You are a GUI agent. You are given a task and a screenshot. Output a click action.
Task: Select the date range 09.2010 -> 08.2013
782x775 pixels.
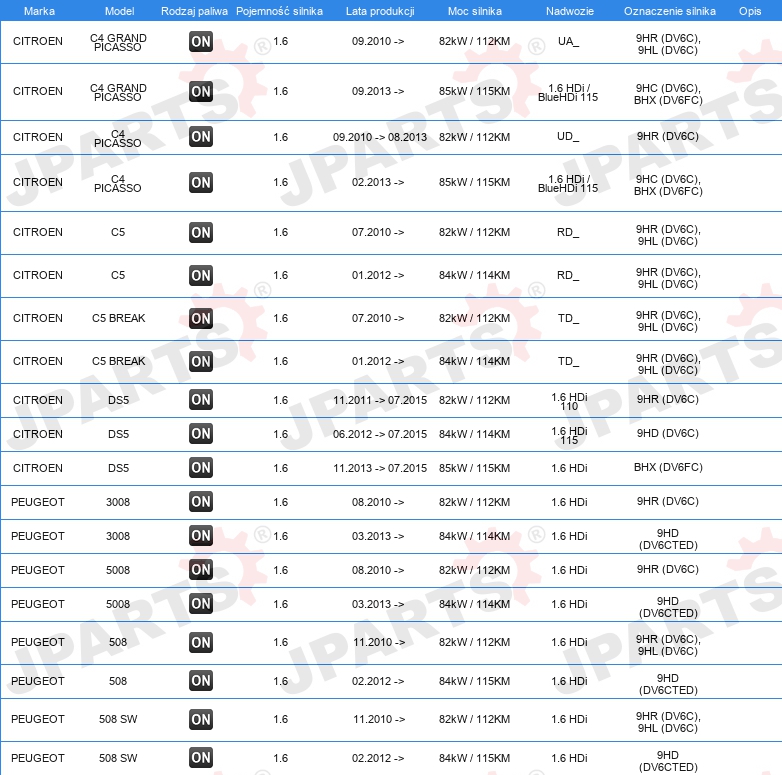[x=380, y=137]
